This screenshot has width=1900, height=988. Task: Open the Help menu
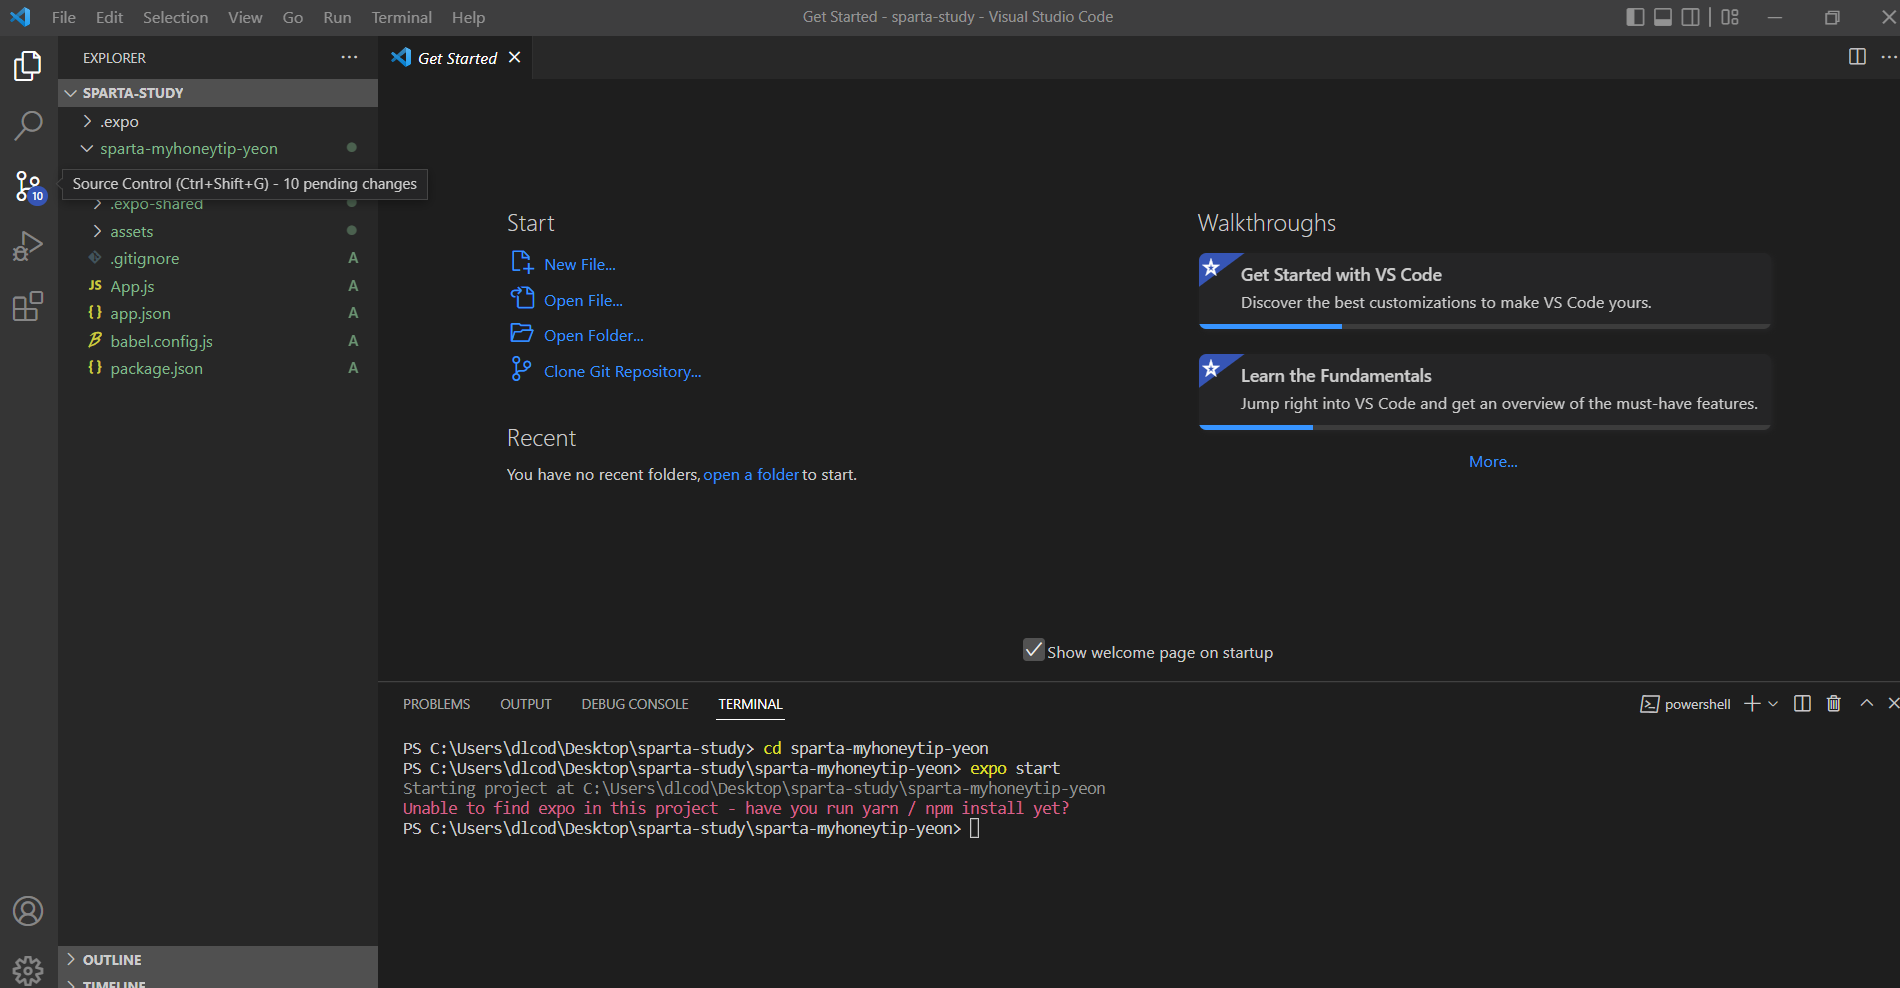tap(468, 17)
